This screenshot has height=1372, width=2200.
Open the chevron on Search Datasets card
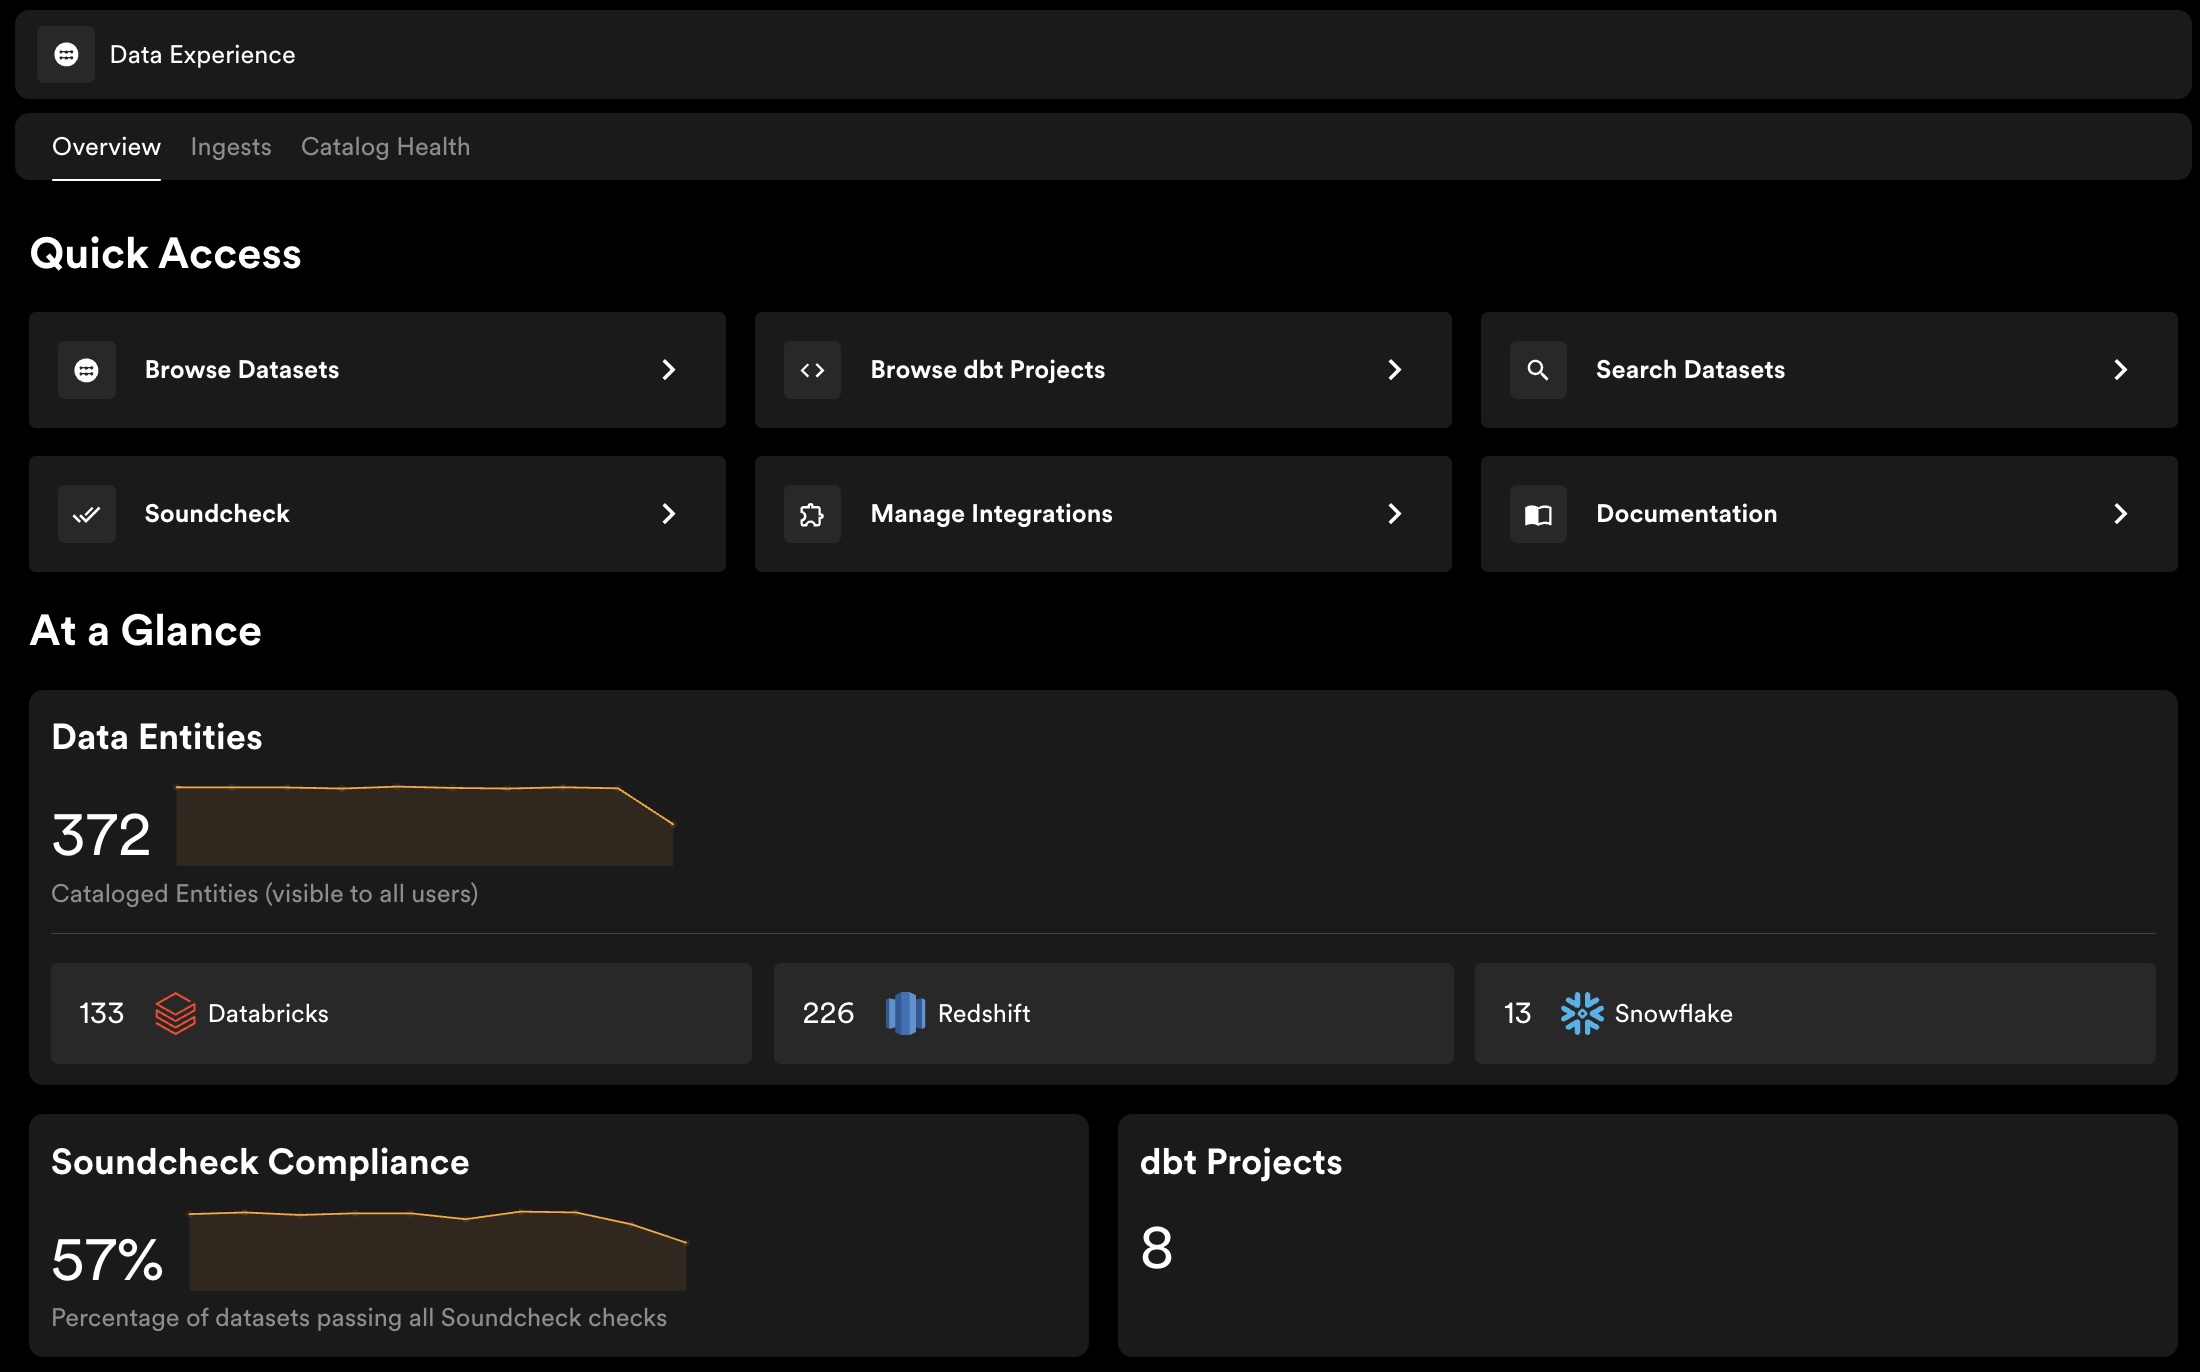(x=2121, y=370)
